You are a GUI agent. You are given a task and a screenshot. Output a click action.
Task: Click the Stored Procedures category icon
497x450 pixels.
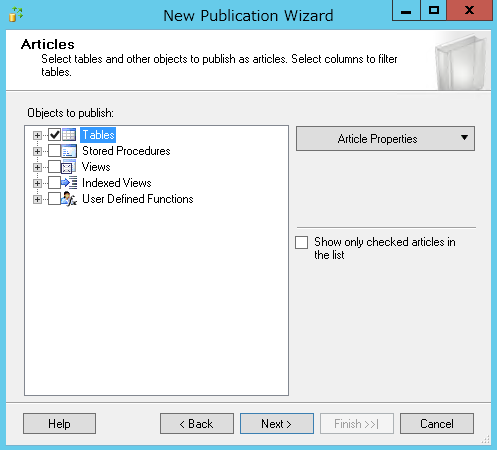pyautogui.click(x=69, y=151)
